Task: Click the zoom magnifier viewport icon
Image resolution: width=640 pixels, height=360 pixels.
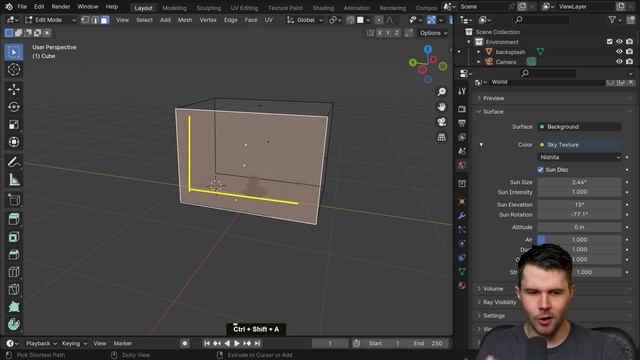Action: tap(441, 91)
